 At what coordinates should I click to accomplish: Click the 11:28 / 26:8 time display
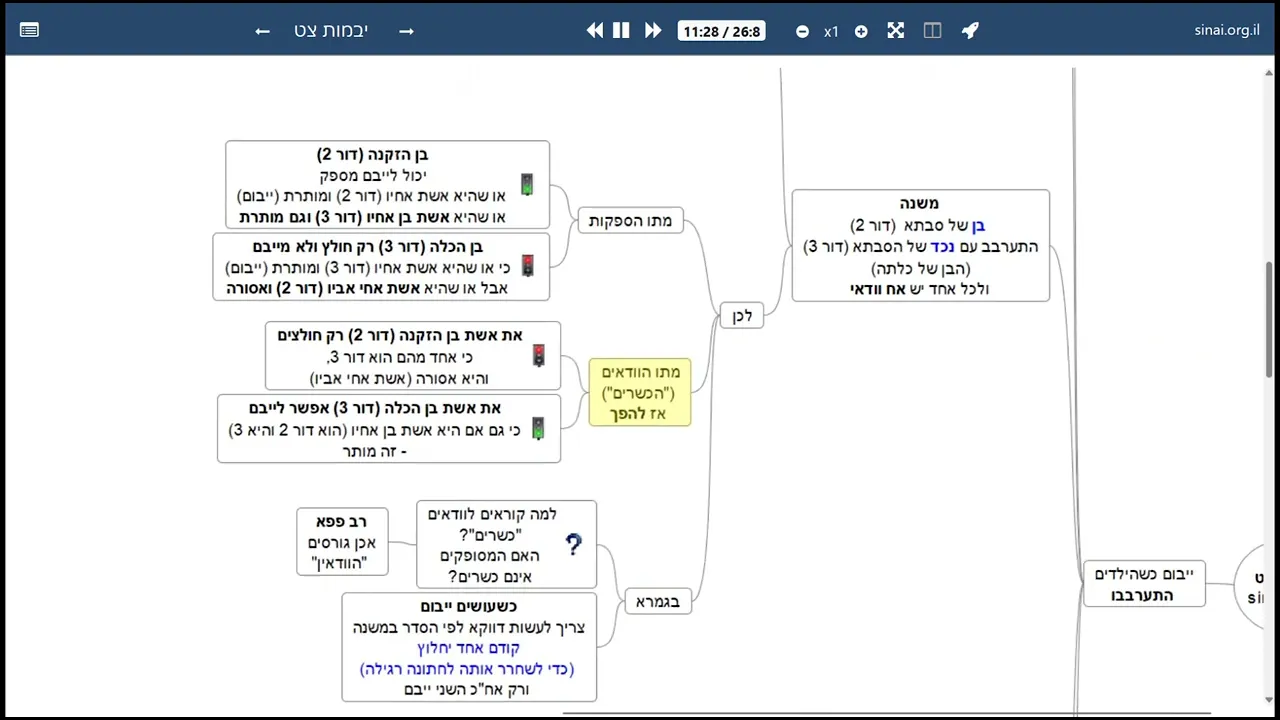[722, 31]
